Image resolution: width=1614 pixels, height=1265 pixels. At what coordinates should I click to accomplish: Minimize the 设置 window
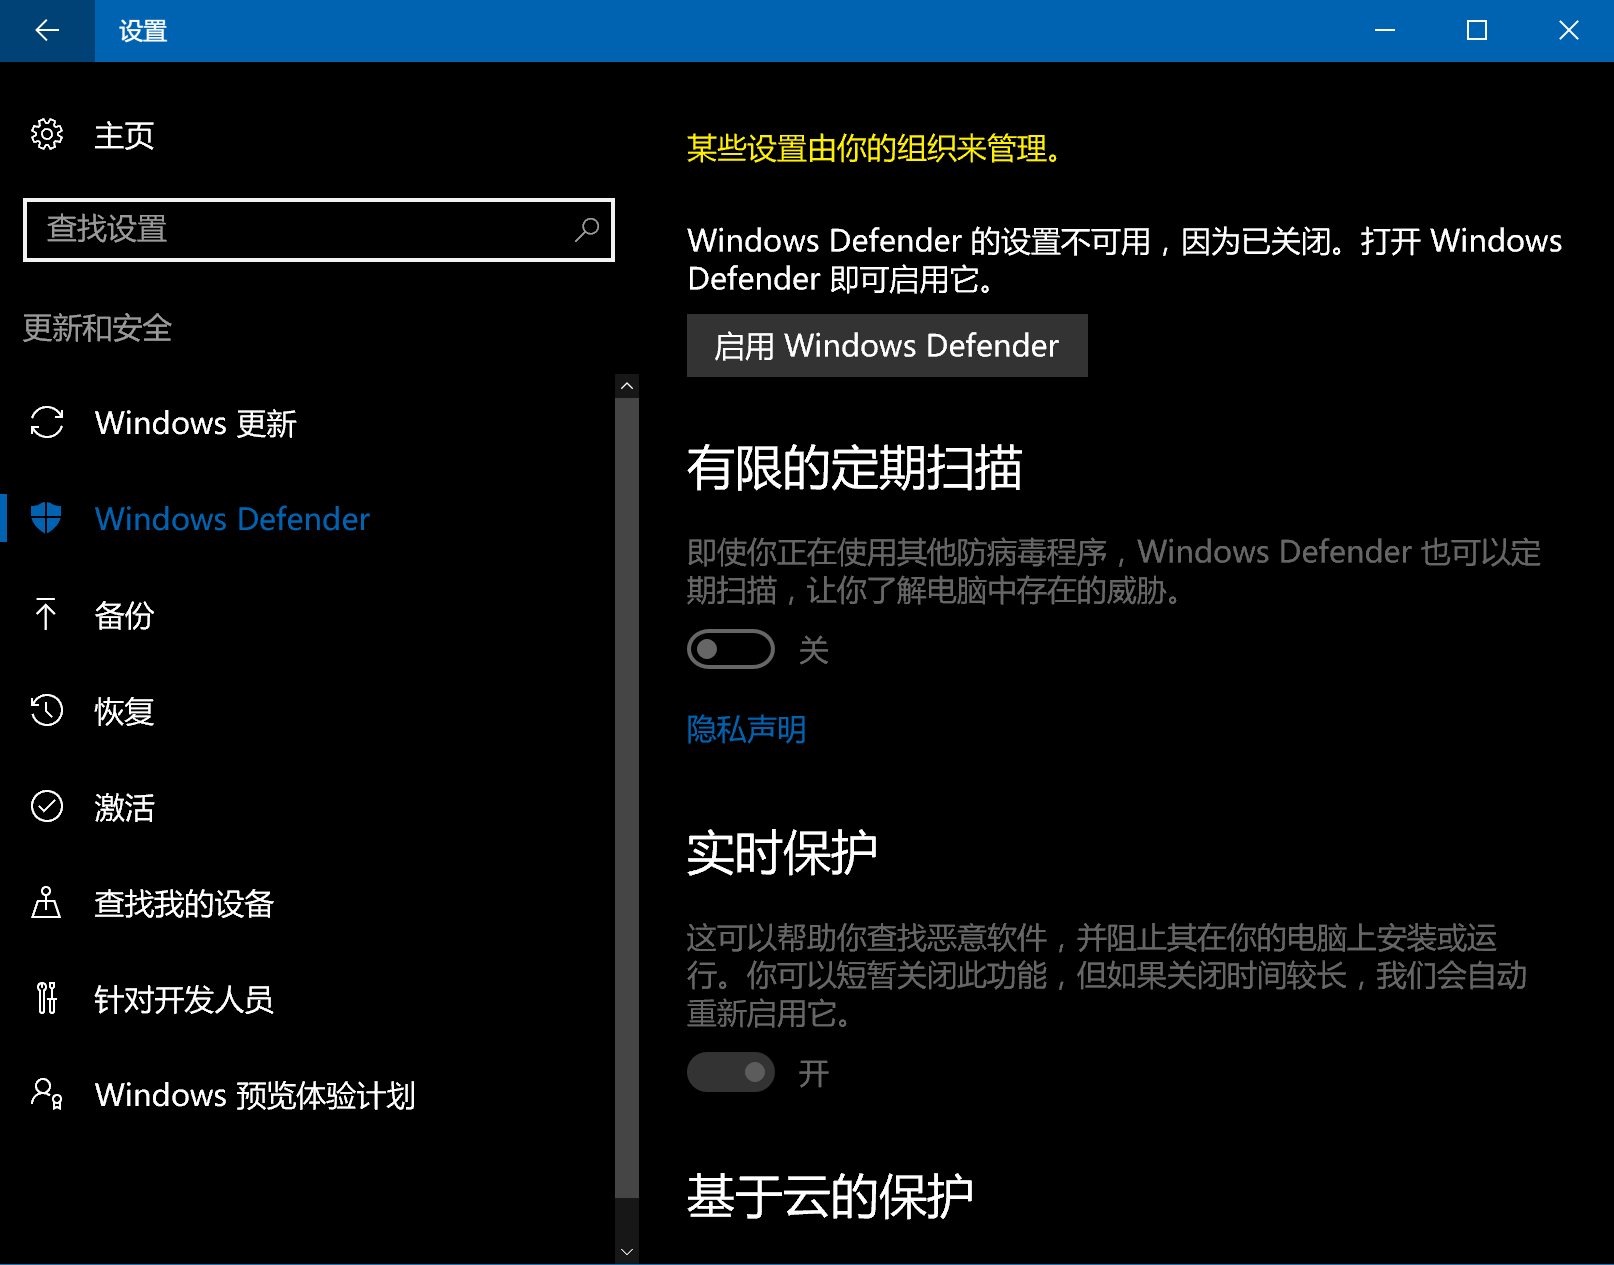pos(1385,31)
